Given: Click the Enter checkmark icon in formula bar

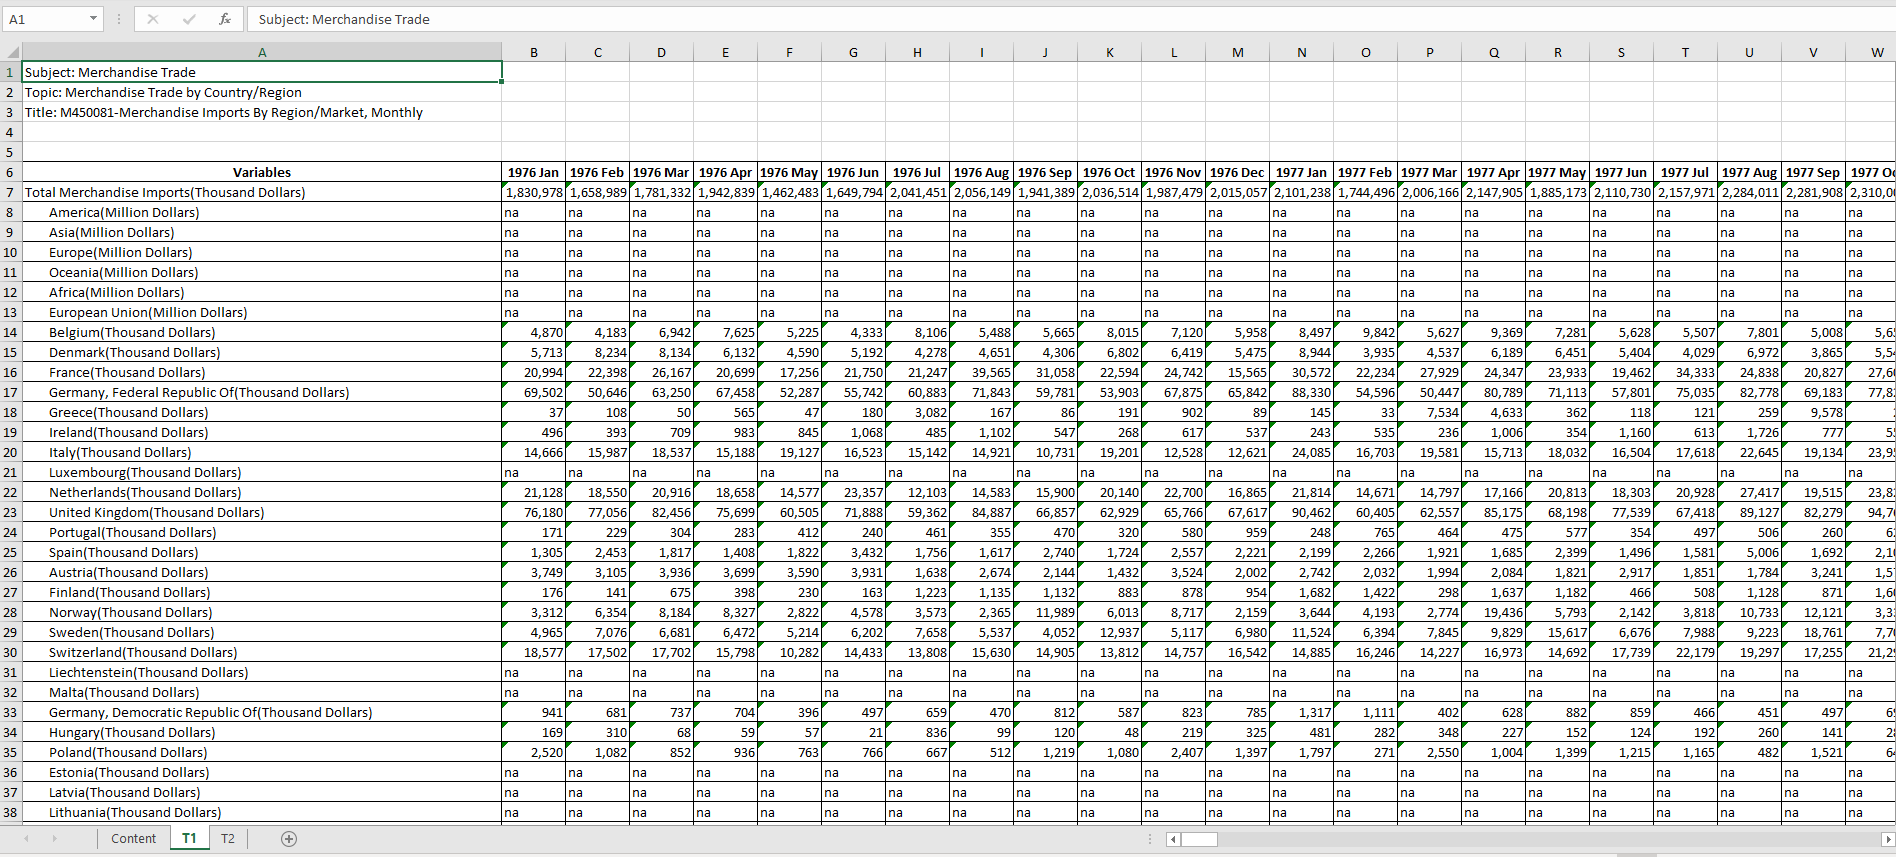Looking at the screenshot, I should pos(189,19).
